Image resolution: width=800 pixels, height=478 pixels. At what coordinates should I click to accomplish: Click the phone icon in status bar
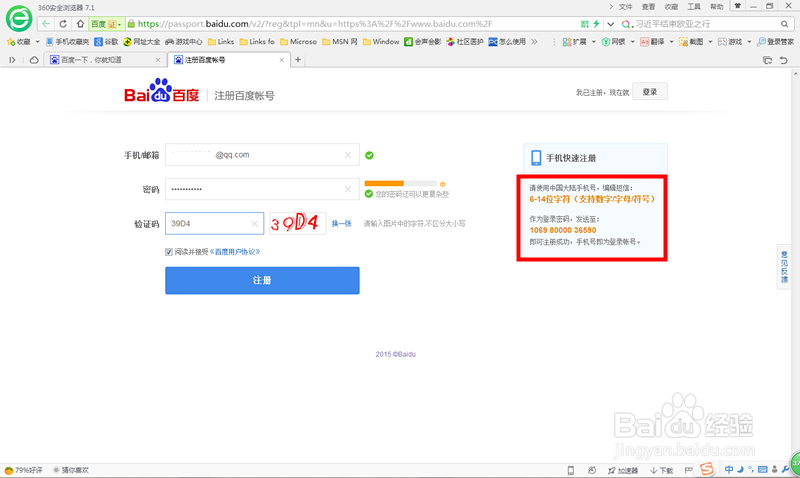[x=571, y=470]
